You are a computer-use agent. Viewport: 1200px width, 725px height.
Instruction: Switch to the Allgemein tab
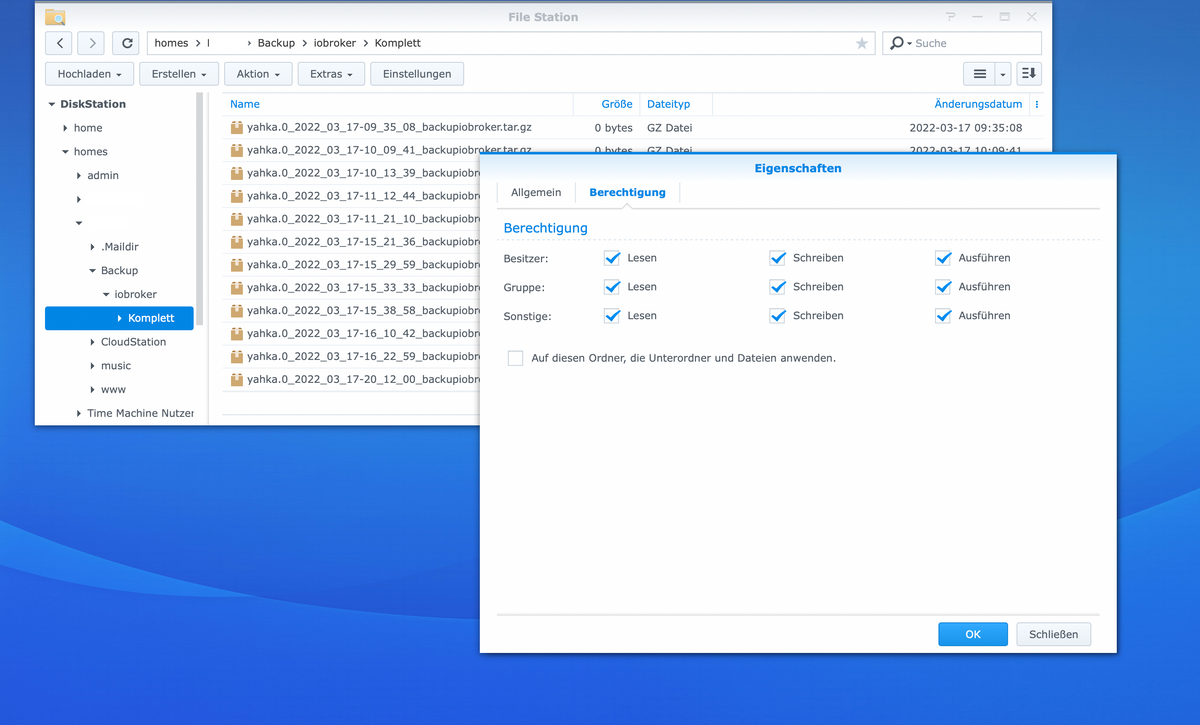[536, 192]
